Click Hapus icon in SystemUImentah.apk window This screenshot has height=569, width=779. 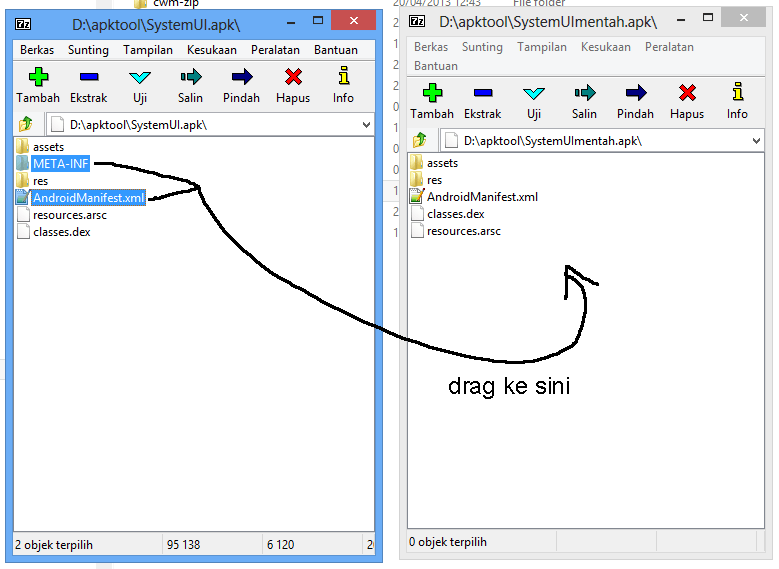[x=687, y=93]
